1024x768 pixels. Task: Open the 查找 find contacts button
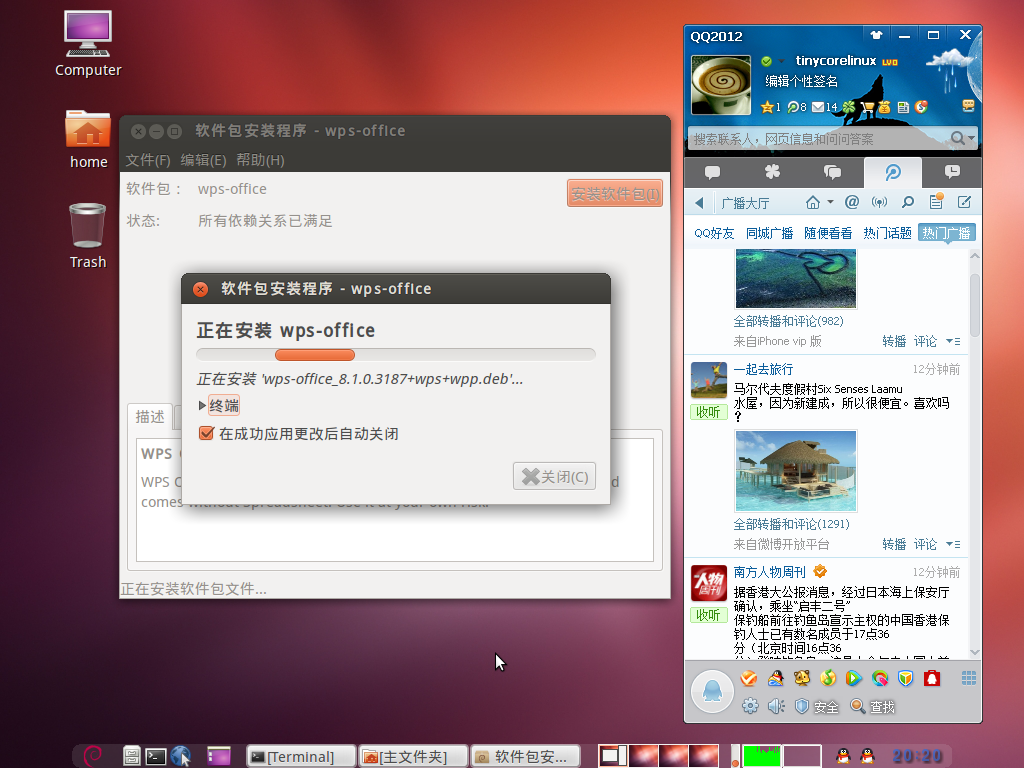(872, 707)
